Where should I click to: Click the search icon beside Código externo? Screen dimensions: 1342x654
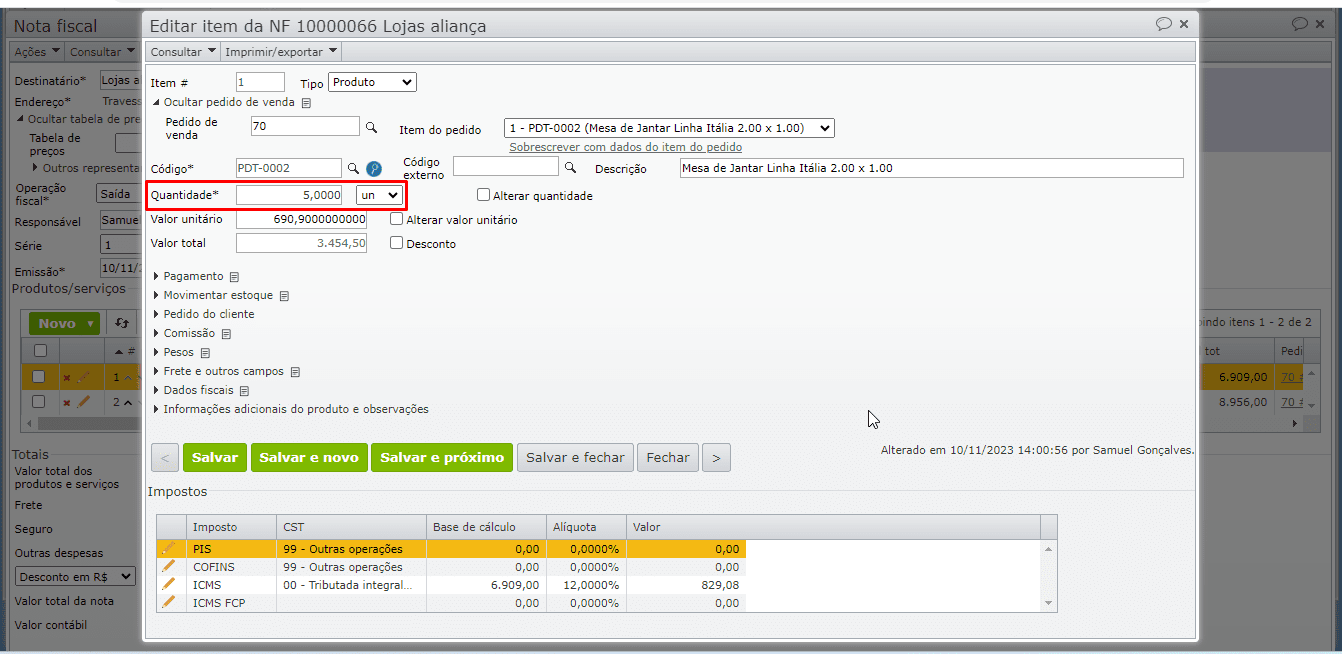click(571, 167)
